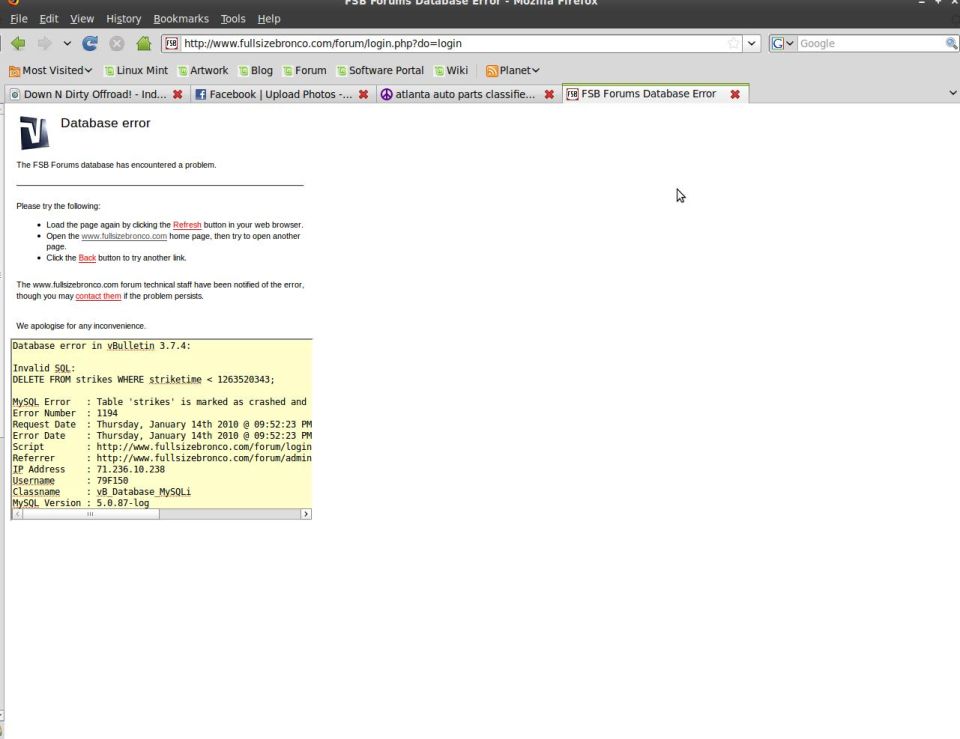The image size is (960, 739).
Task: Click the contact them link
Action: coord(98,296)
